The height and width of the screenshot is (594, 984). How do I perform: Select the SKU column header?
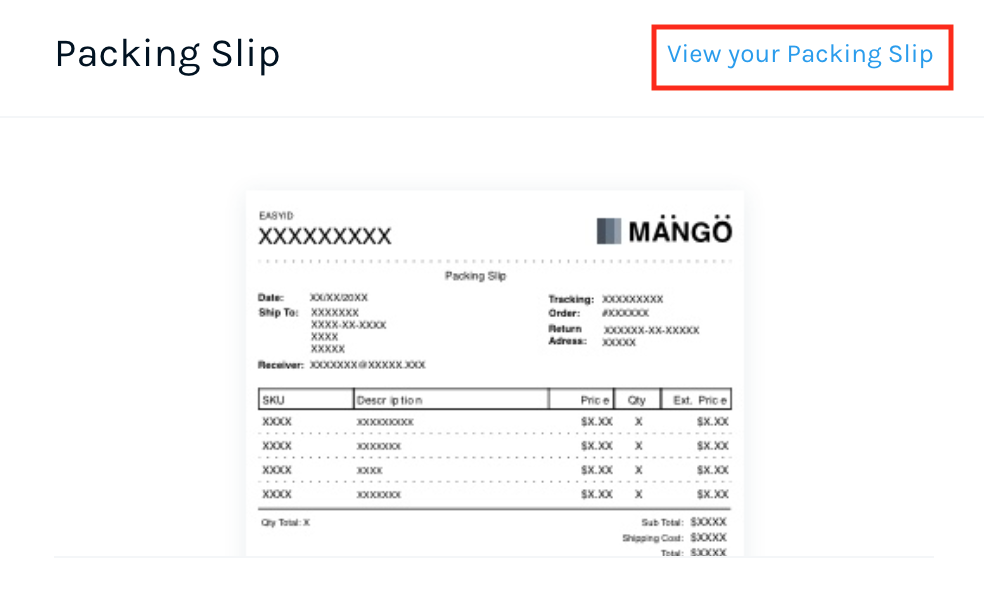pos(272,398)
